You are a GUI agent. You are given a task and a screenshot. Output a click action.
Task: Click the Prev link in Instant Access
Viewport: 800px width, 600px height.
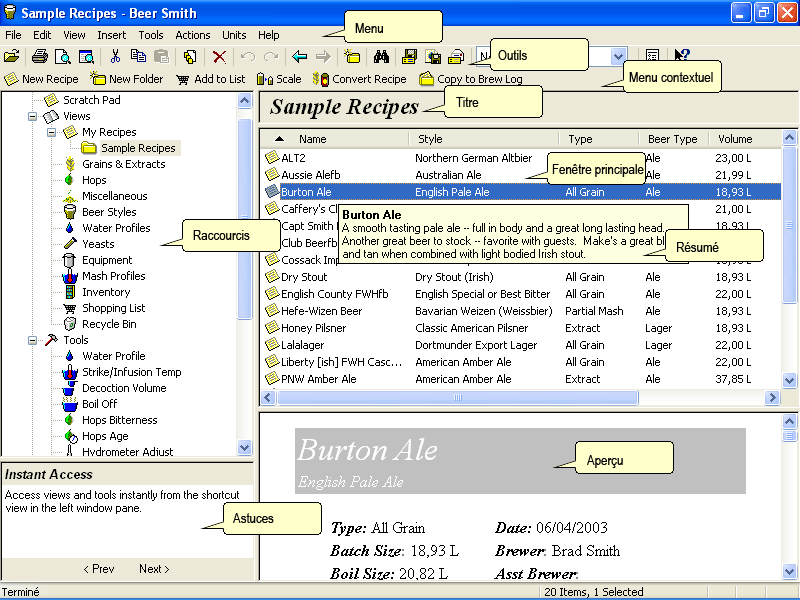coord(99,569)
